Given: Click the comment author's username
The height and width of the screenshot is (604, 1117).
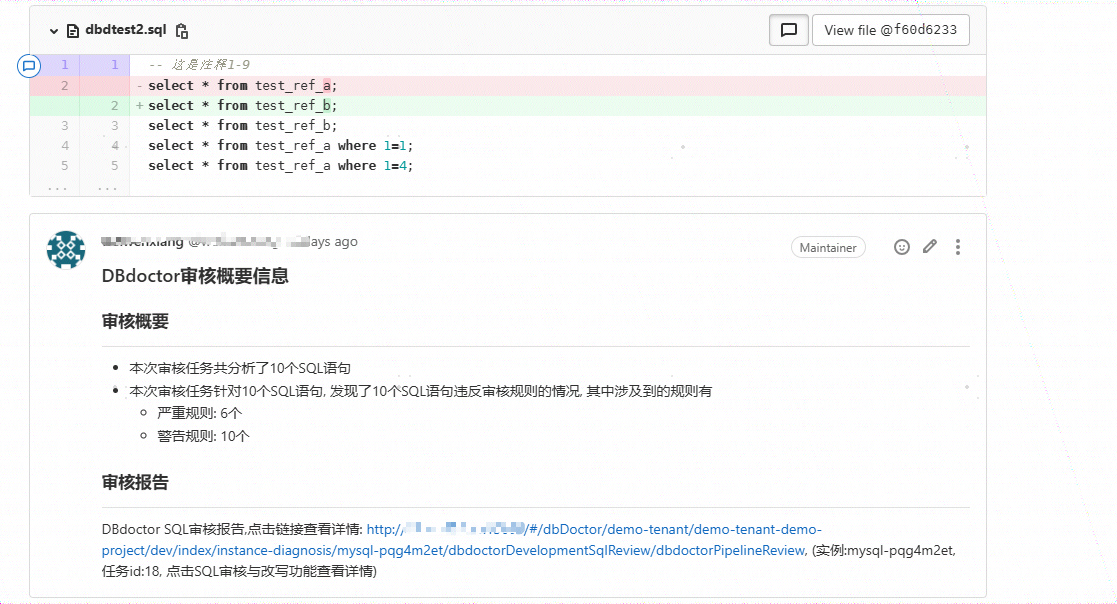Looking at the screenshot, I should (142, 242).
